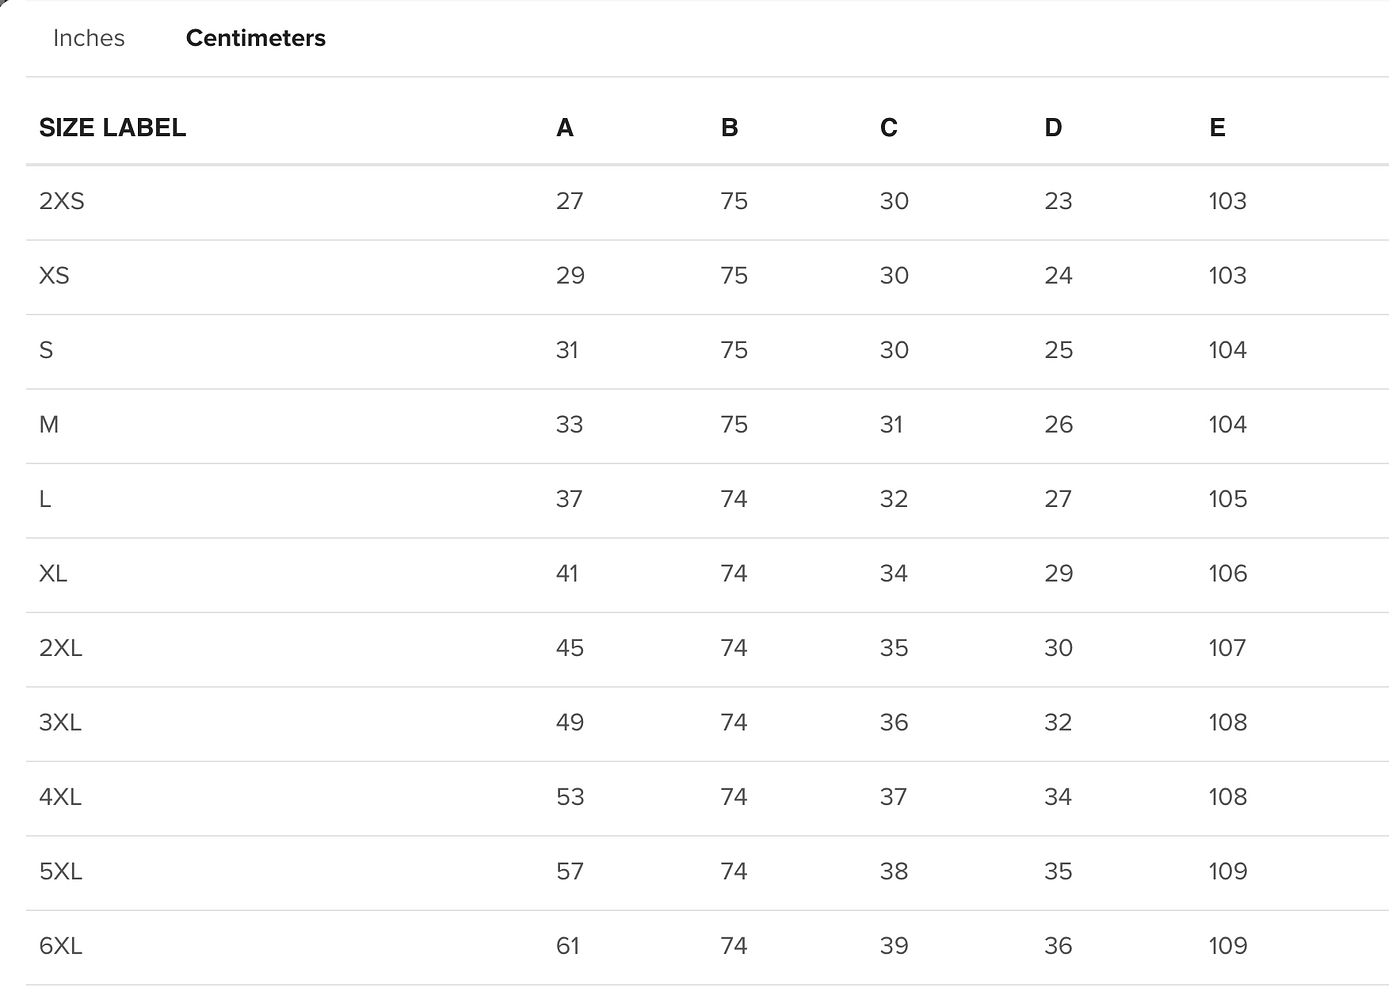Click column header C
This screenshot has height=1003, width=1400.
pyautogui.click(x=889, y=128)
